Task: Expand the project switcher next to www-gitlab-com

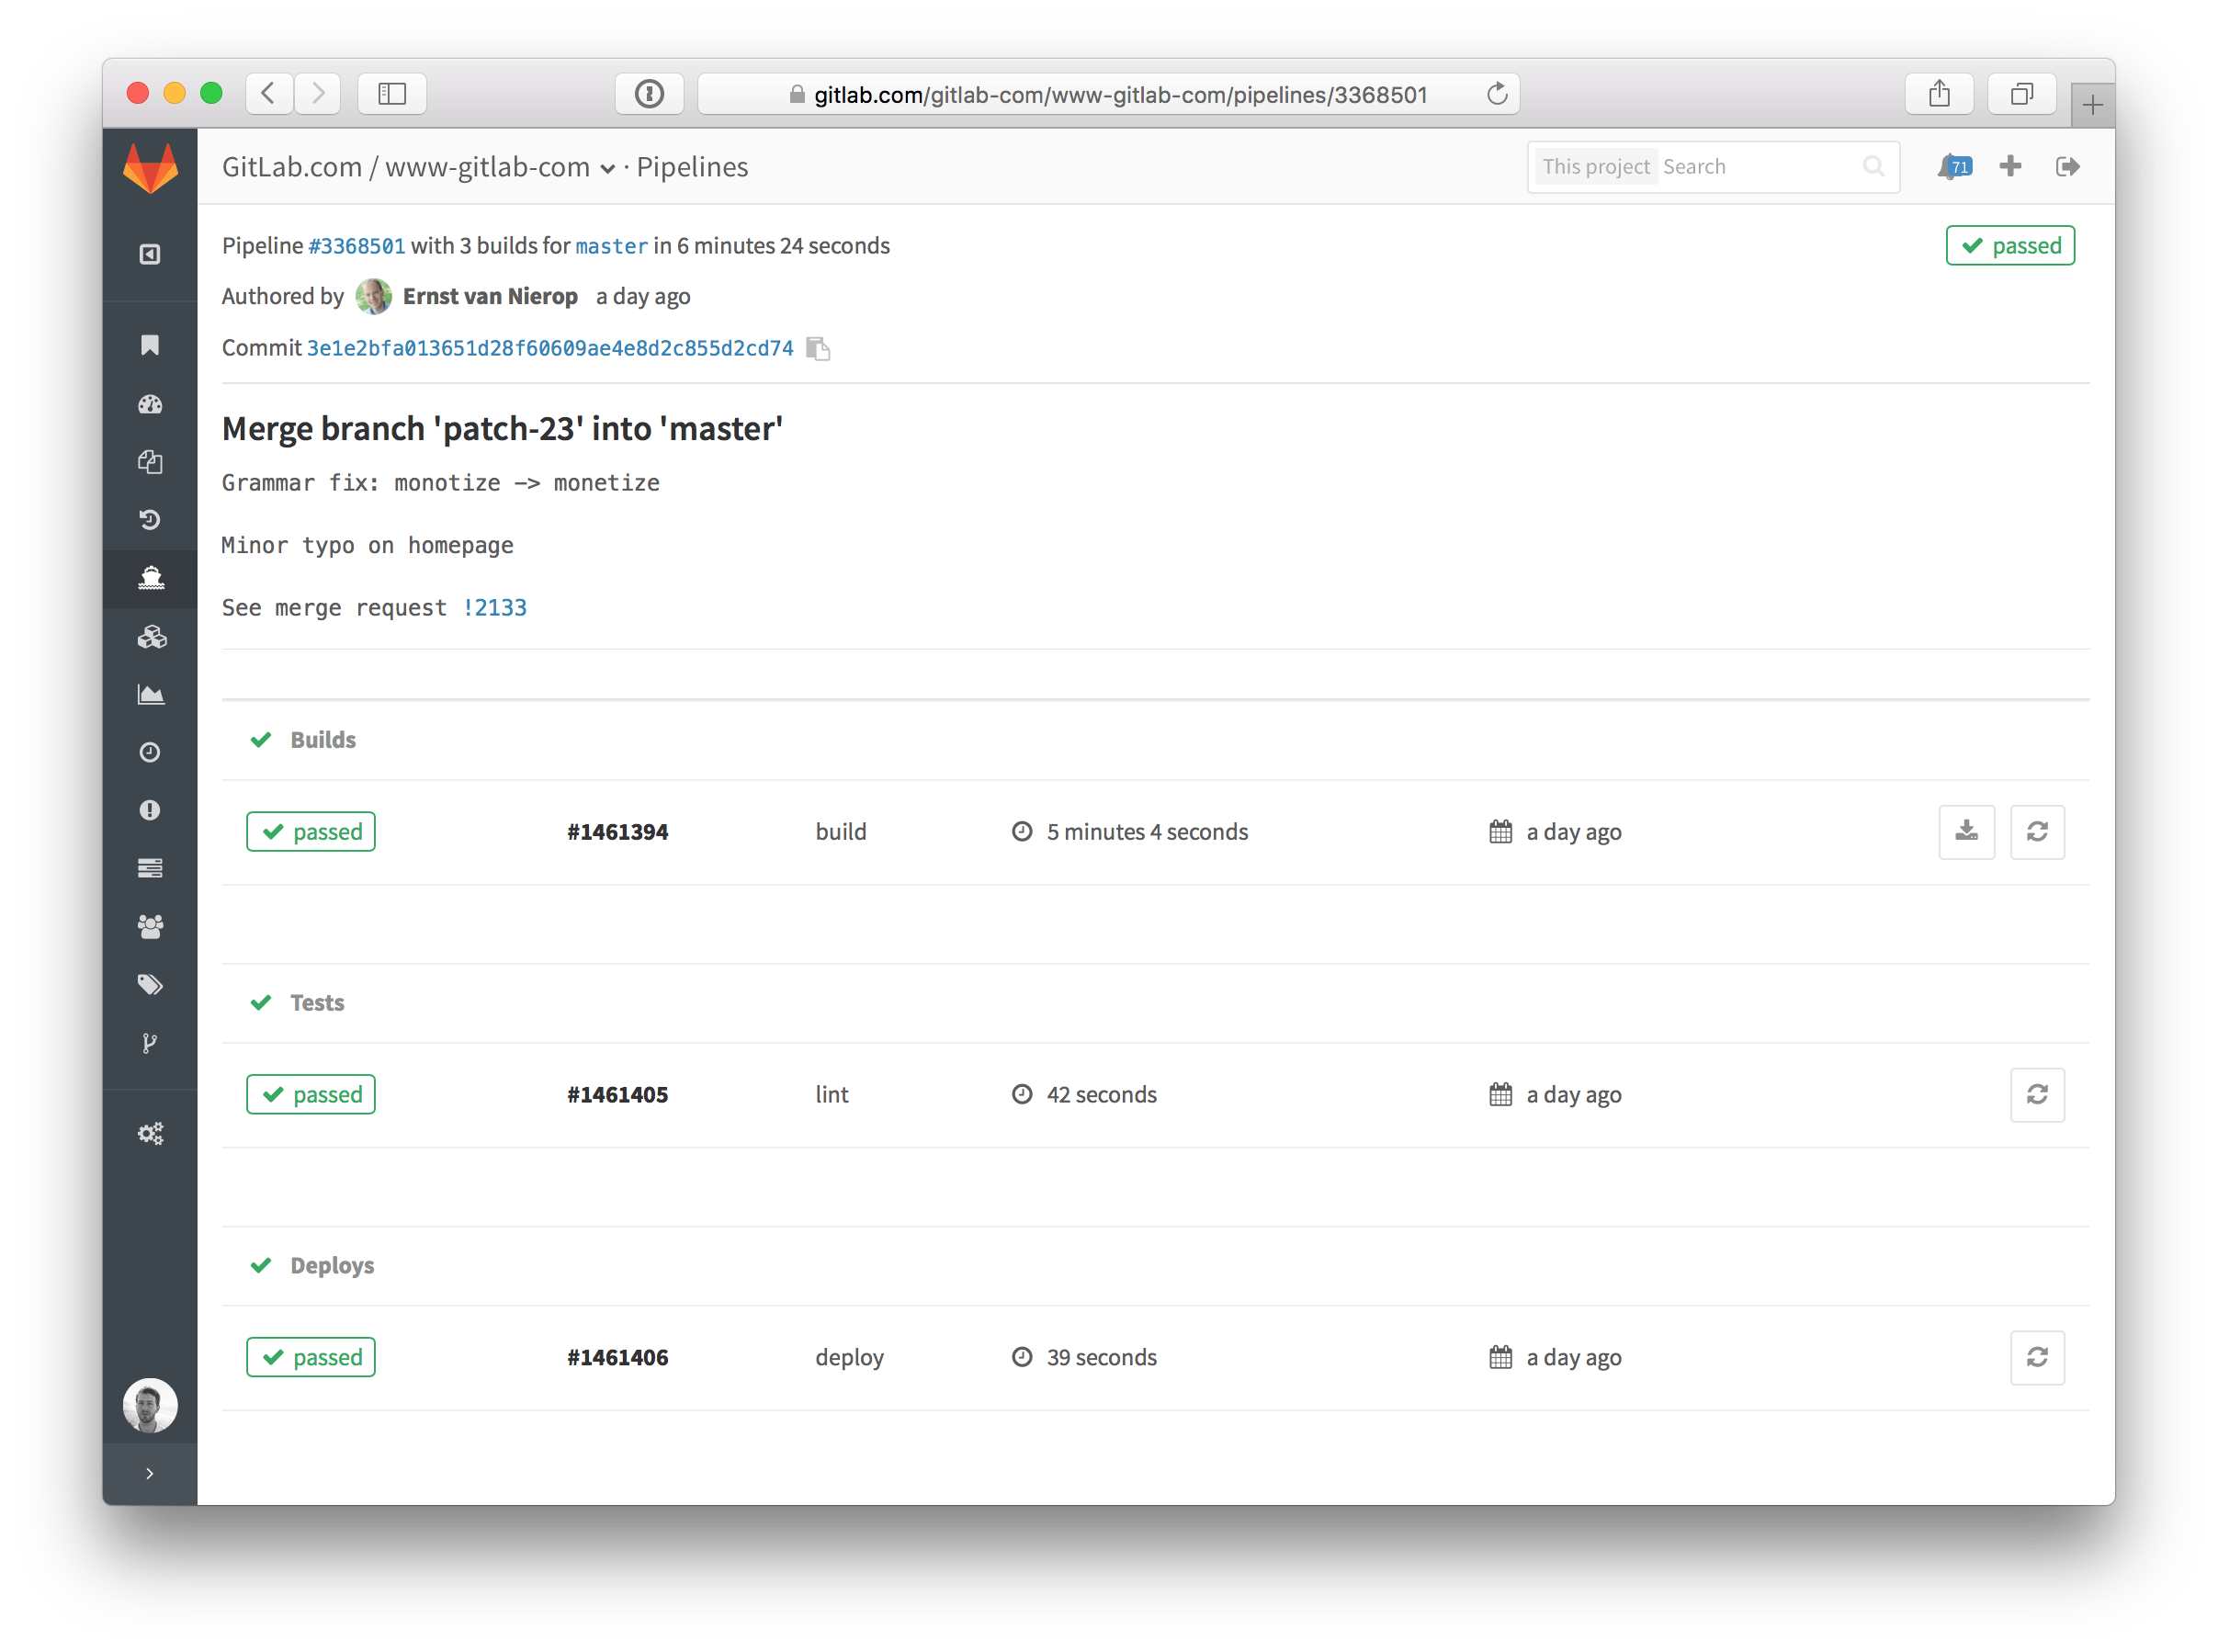Action: (x=608, y=169)
